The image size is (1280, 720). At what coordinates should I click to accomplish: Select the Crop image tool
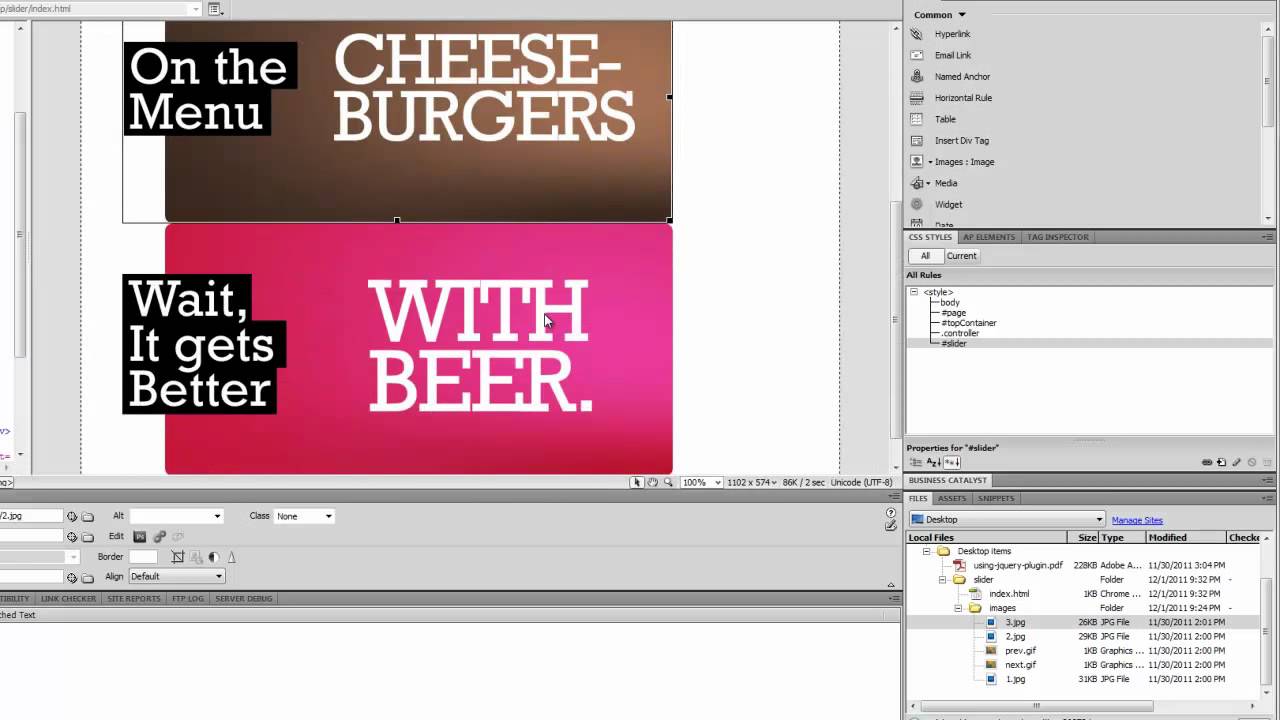pyautogui.click(x=178, y=557)
